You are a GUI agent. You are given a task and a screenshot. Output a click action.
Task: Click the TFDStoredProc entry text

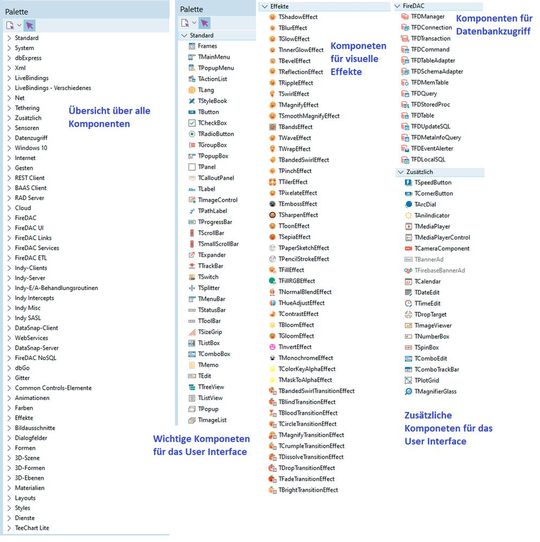430,104
